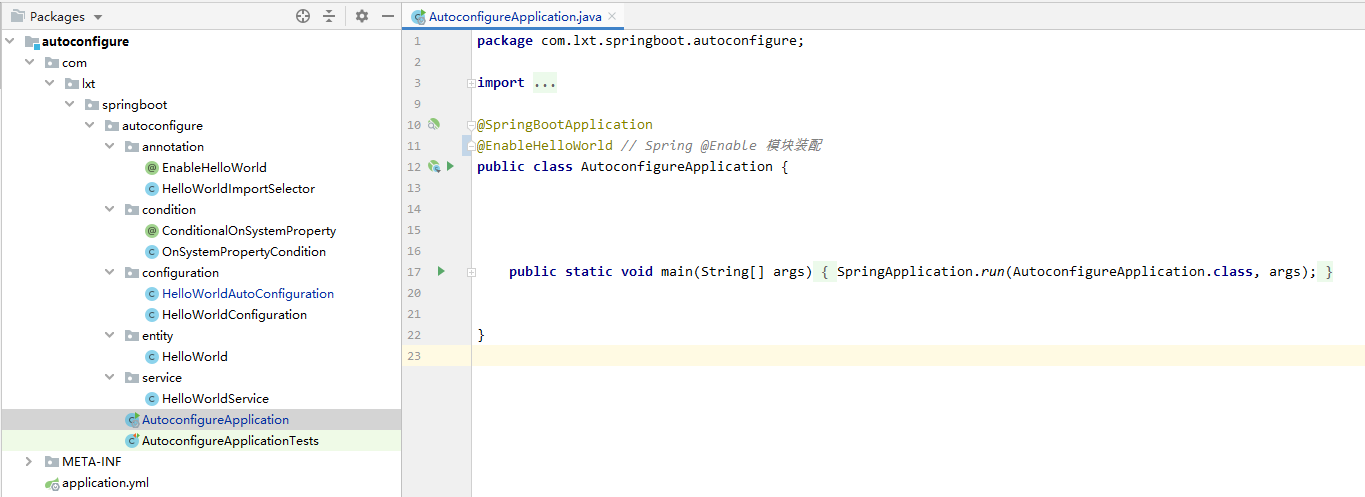Expand folded main method body on line 17
Viewport: 1365px width, 497px height.
pyautogui.click(x=471, y=272)
